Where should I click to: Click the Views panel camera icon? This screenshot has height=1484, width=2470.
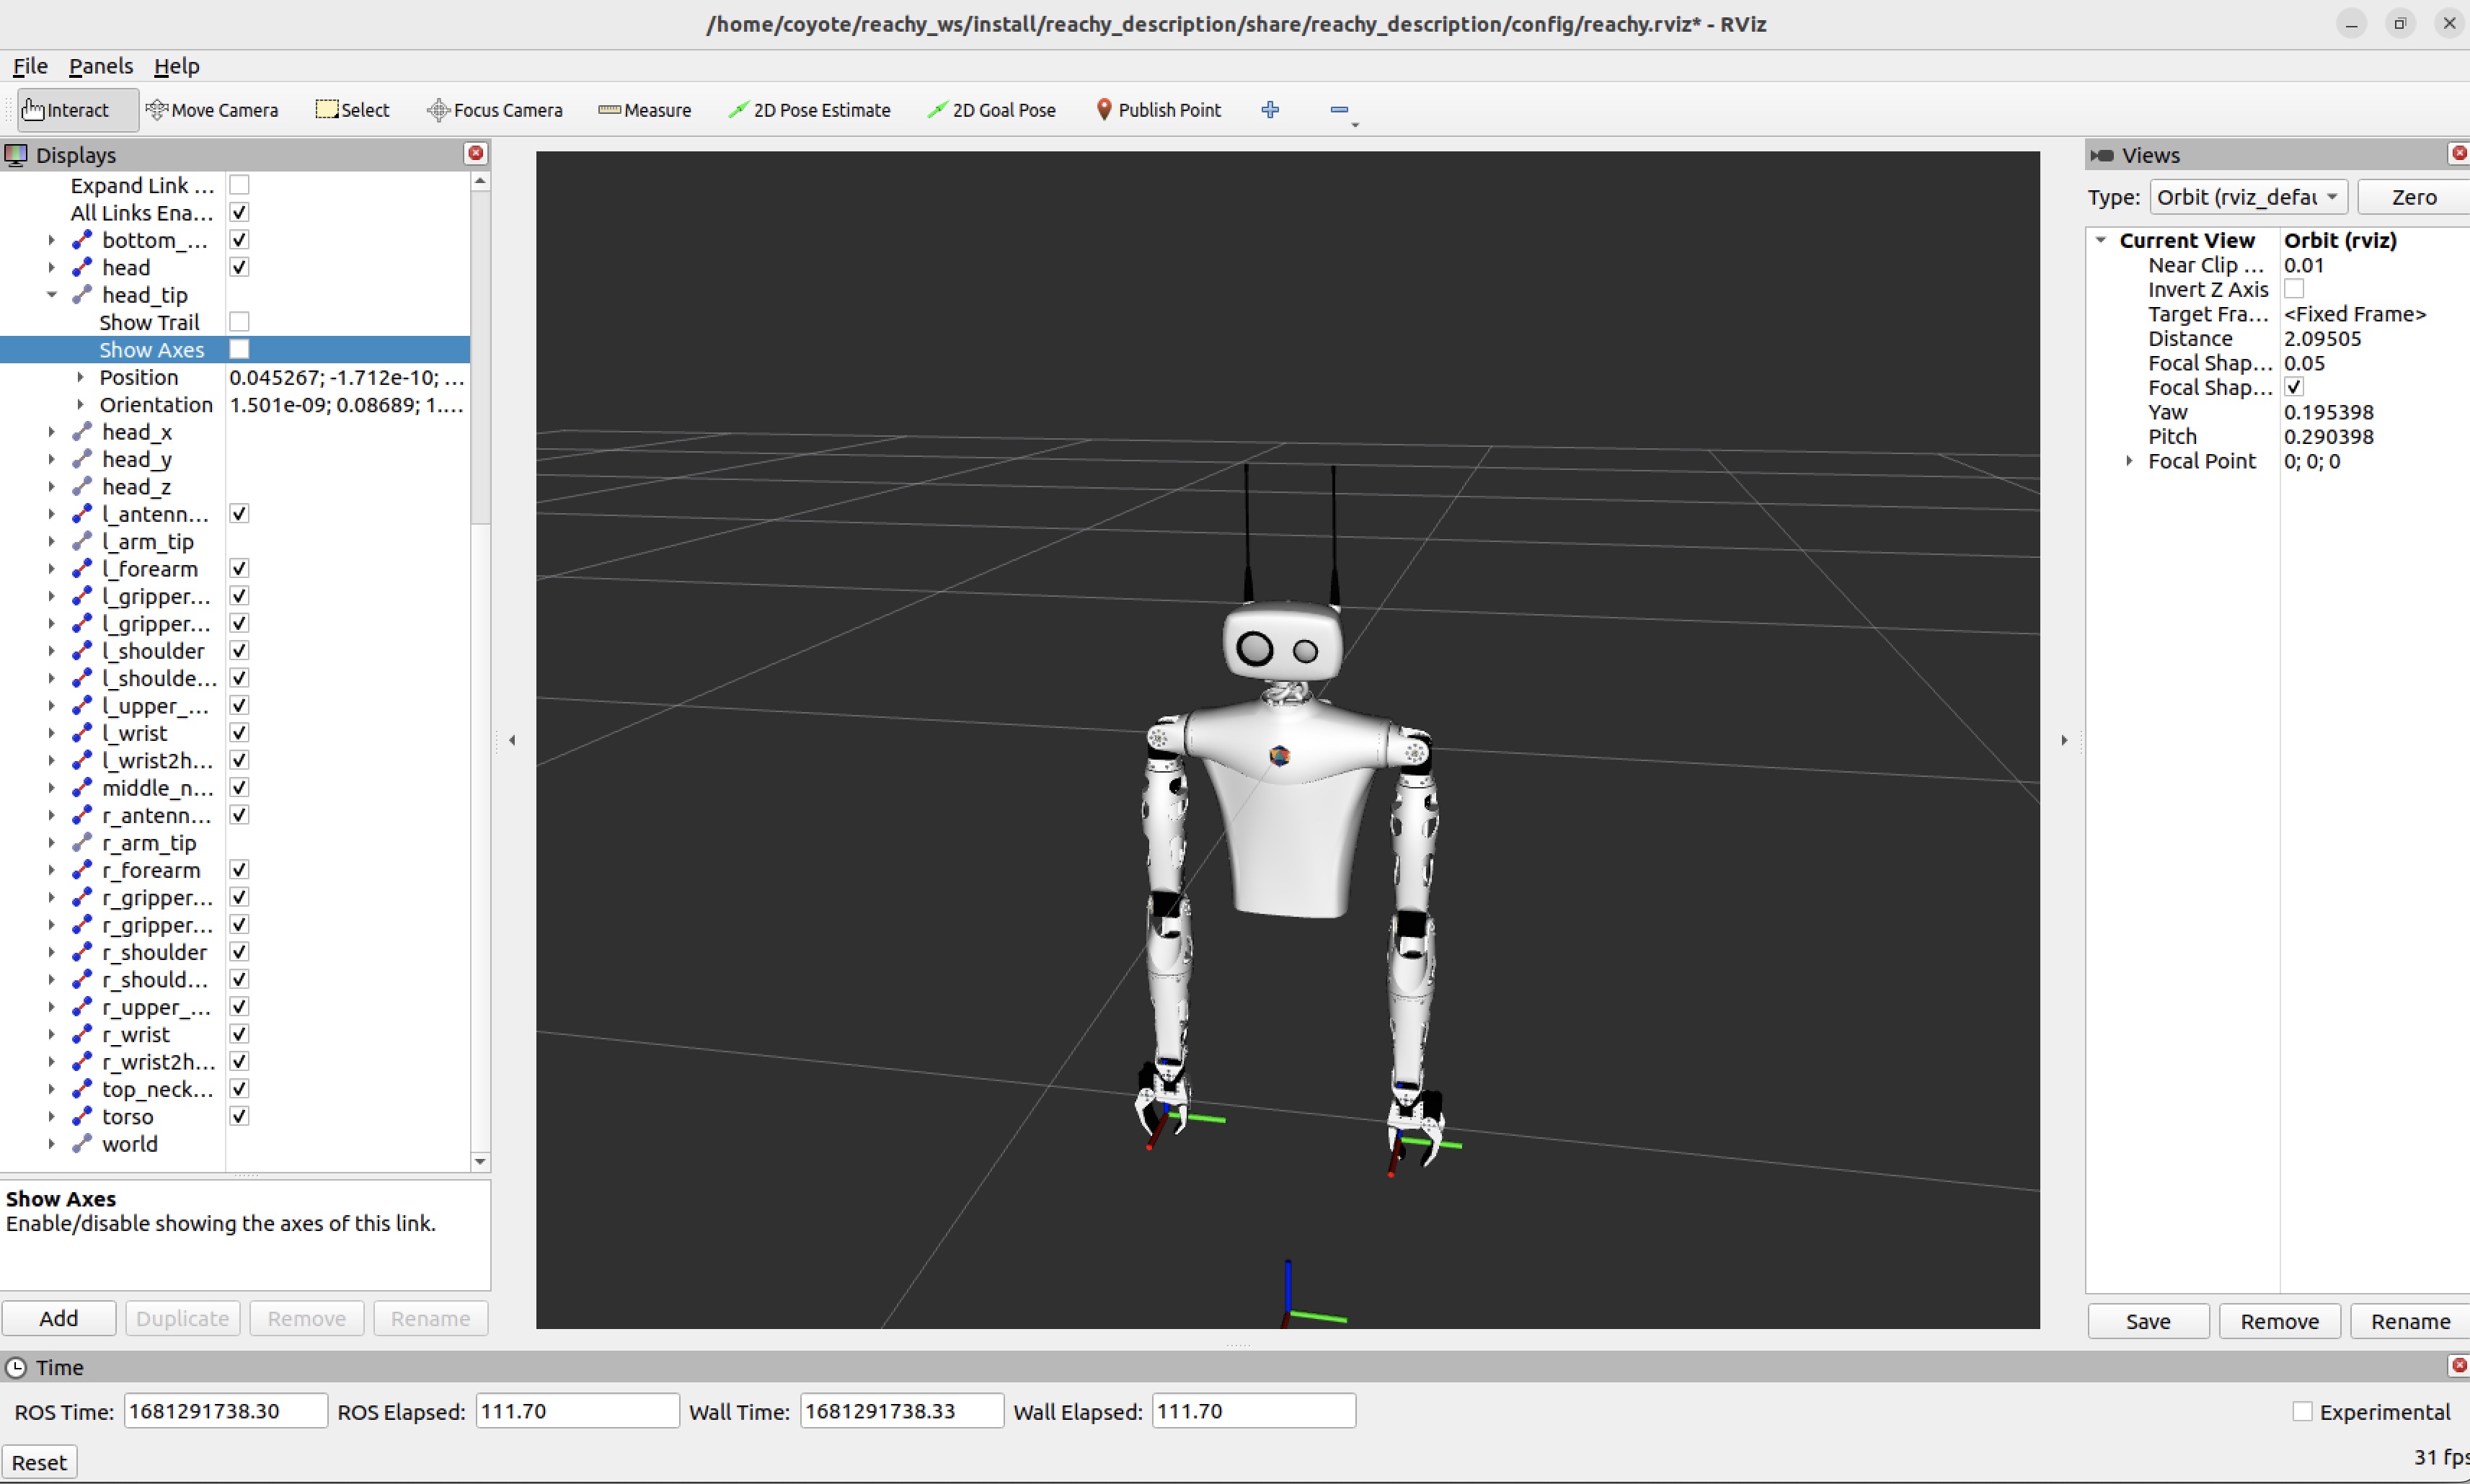click(2102, 155)
